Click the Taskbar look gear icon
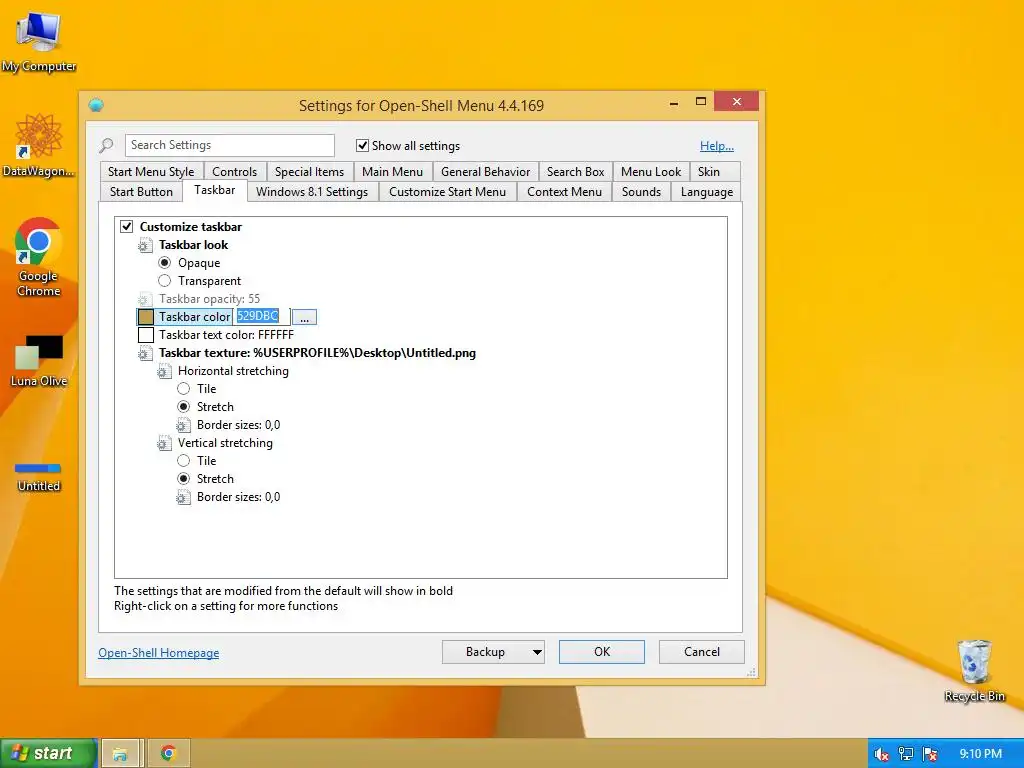The image size is (1024, 768). (x=145, y=245)
